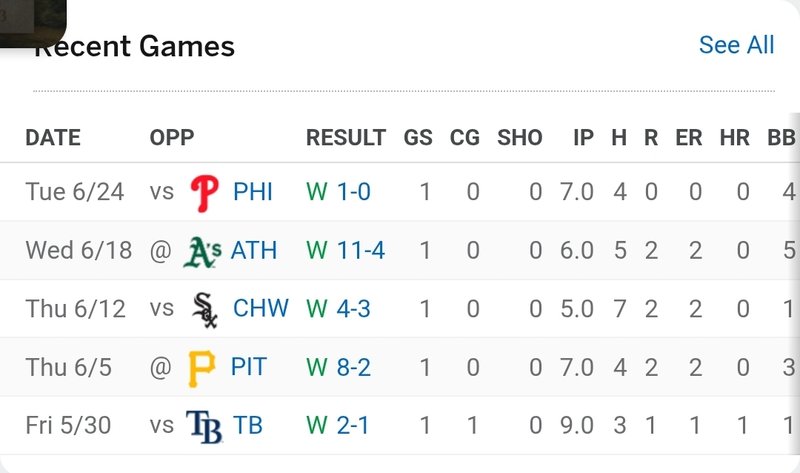The image size is (800, 473).
Task: View the W 1-0 game result
Action: 338,191
